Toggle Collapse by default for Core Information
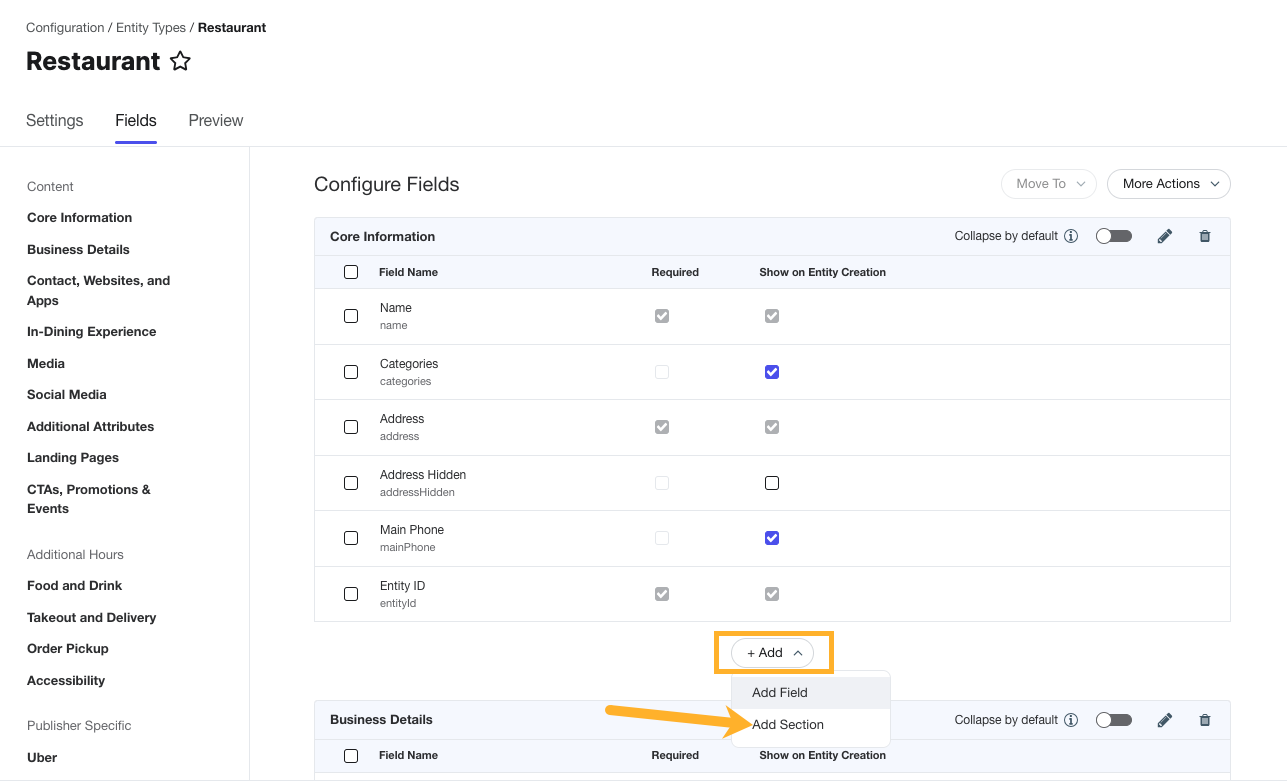 click(1113, 237)
